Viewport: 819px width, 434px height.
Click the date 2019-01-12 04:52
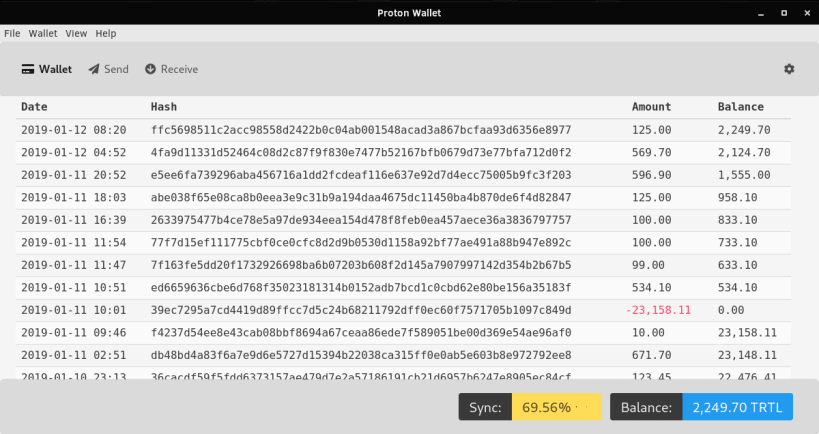(74, 153)
